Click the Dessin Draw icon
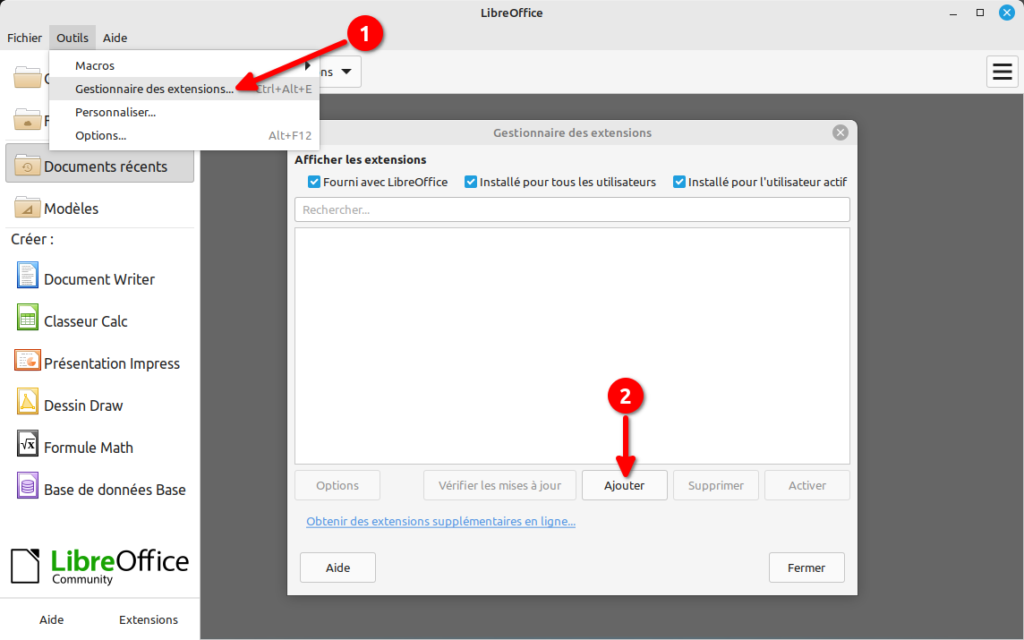 [x=27, y=402]
